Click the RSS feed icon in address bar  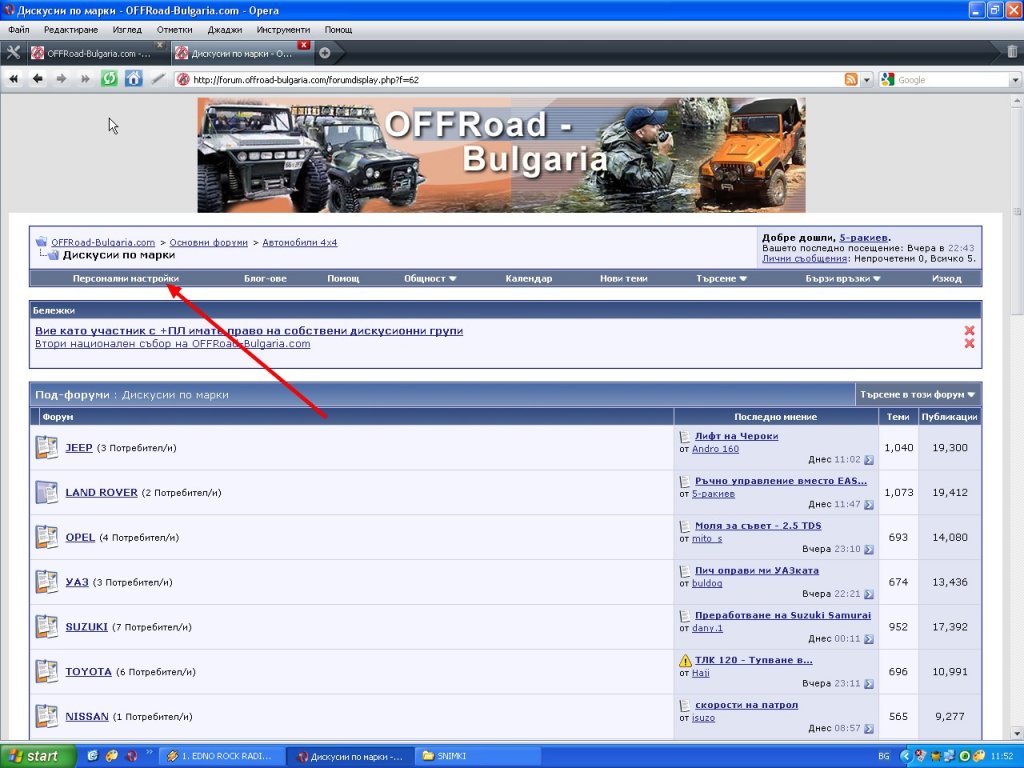(850, 80)
